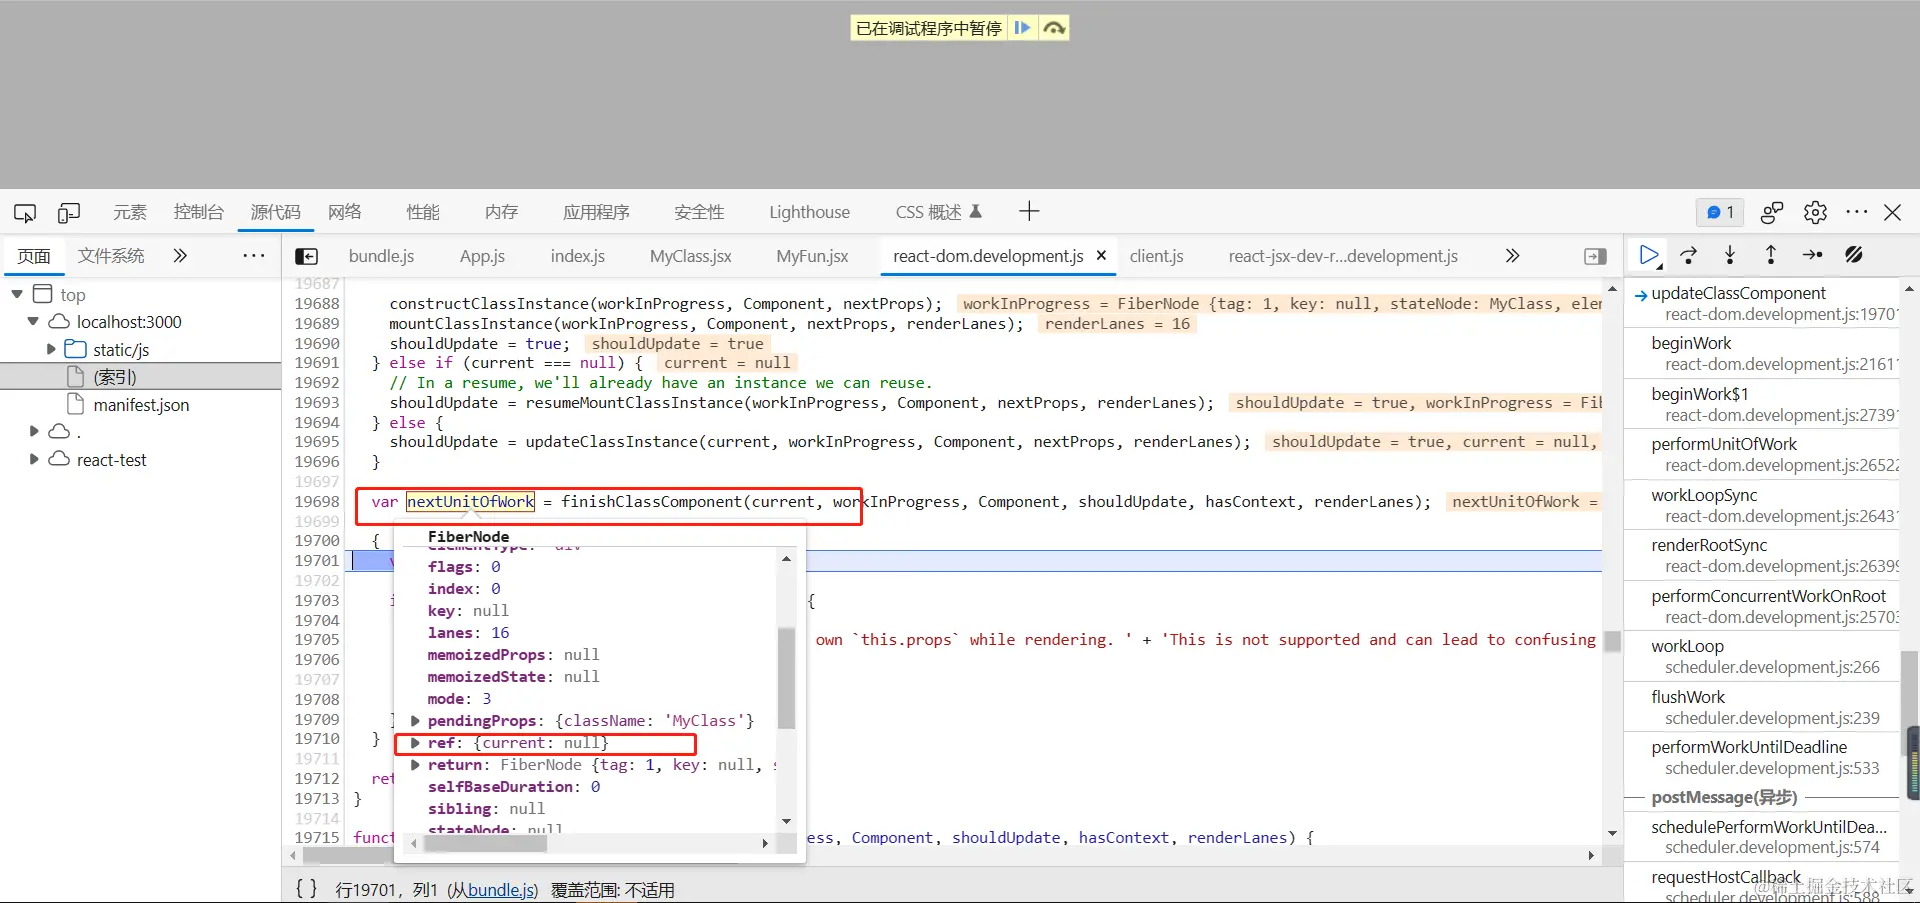This screenshot has width=1920, height=903.
Task: Expand pendingProps in FiberNode popup
Action: [x=414, y=720]
